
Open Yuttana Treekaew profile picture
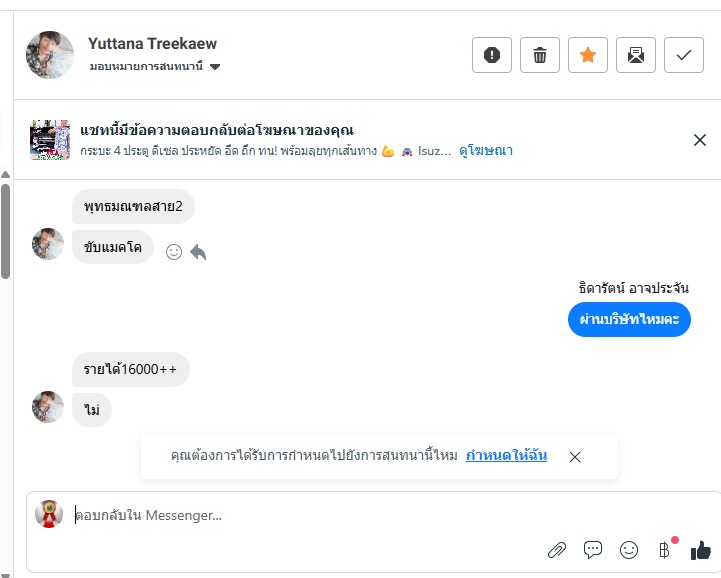(50, 55)
